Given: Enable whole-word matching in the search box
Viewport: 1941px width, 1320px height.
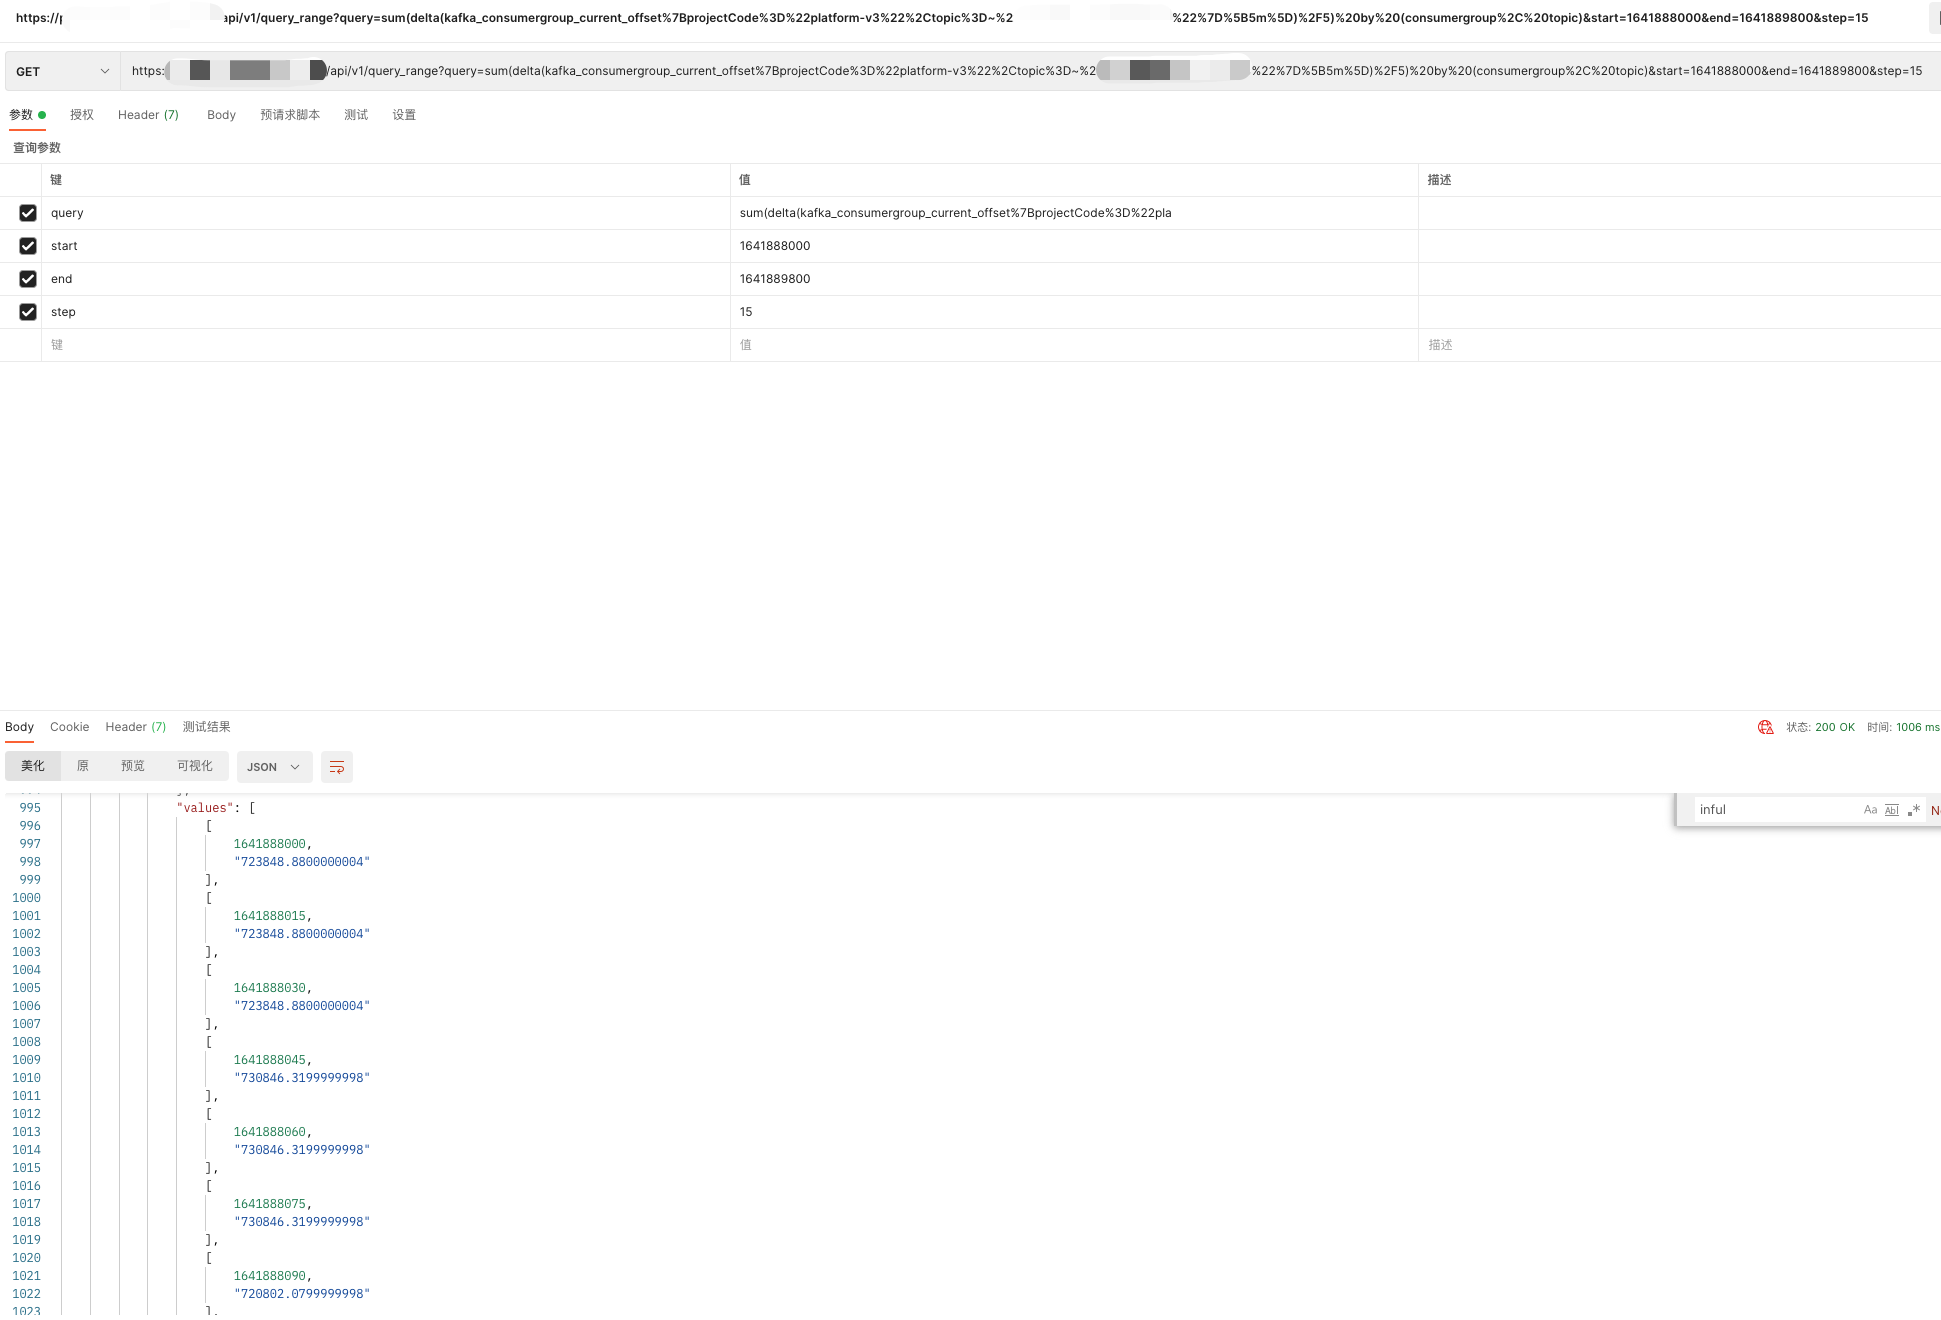Looking at the screenshot, I should [x=1892, y=810].
